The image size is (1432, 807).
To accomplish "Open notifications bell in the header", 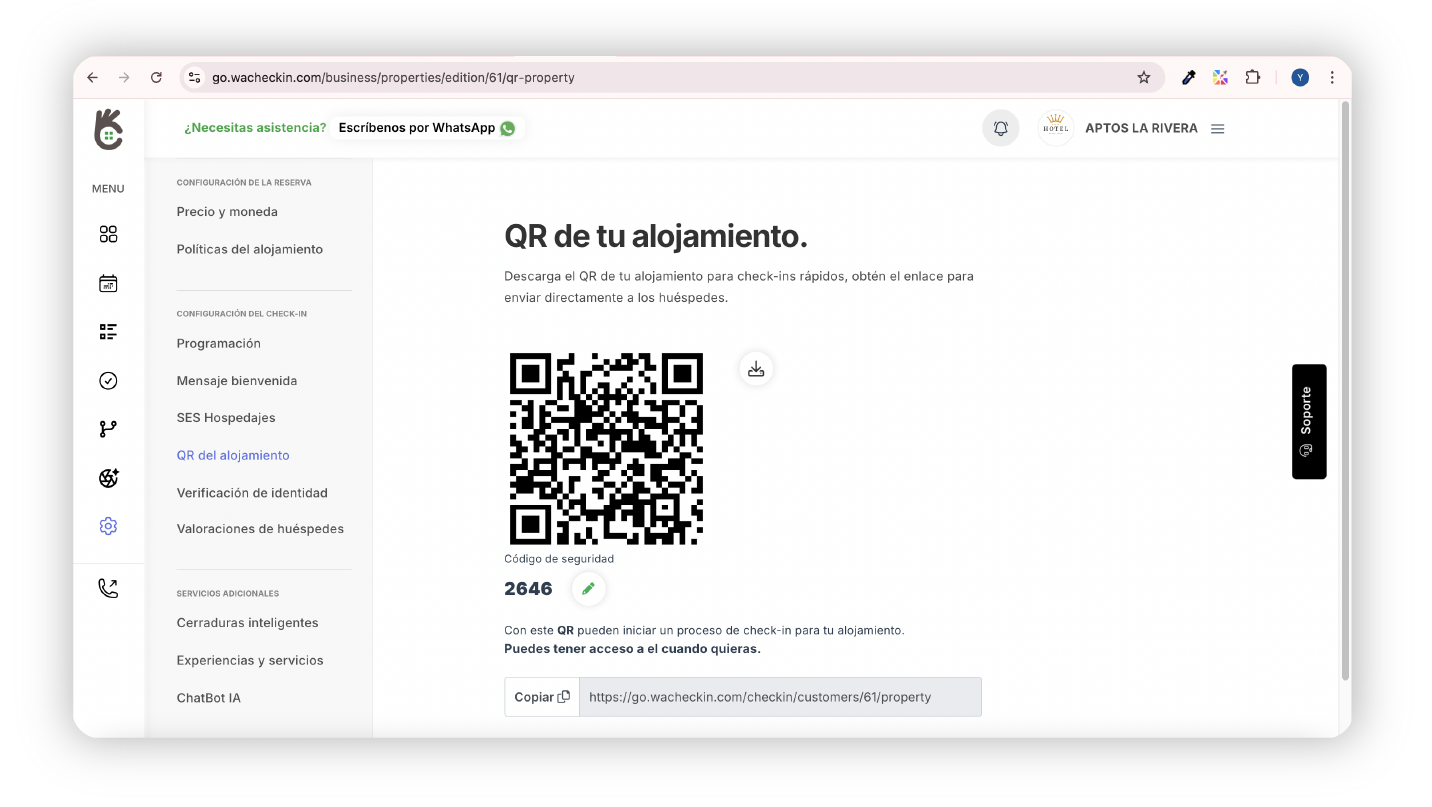I will [1000, 128].
